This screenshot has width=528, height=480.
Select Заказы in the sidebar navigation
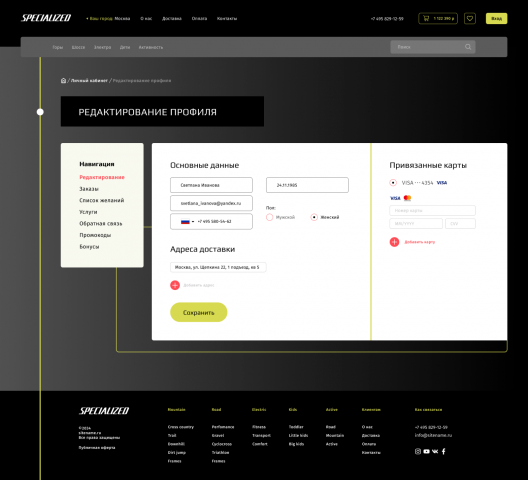89,189
